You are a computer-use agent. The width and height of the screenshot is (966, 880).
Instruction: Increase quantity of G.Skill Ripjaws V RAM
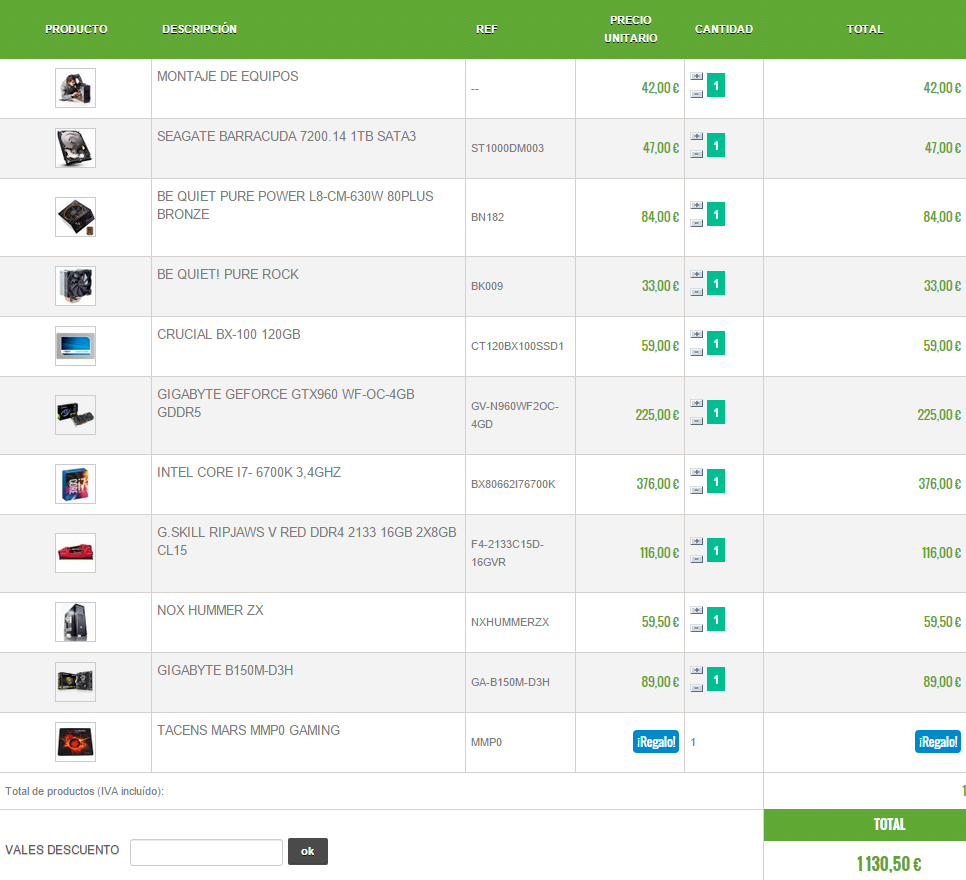tap(696, 541)
